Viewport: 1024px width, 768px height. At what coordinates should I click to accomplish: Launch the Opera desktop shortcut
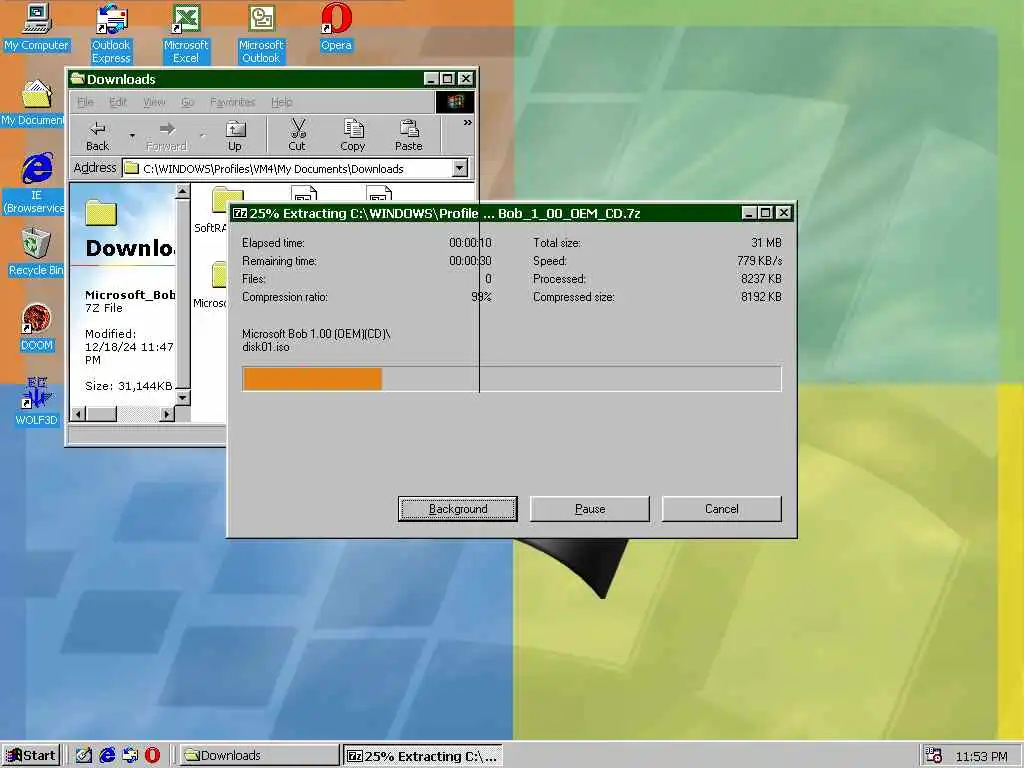pos(336,27)
